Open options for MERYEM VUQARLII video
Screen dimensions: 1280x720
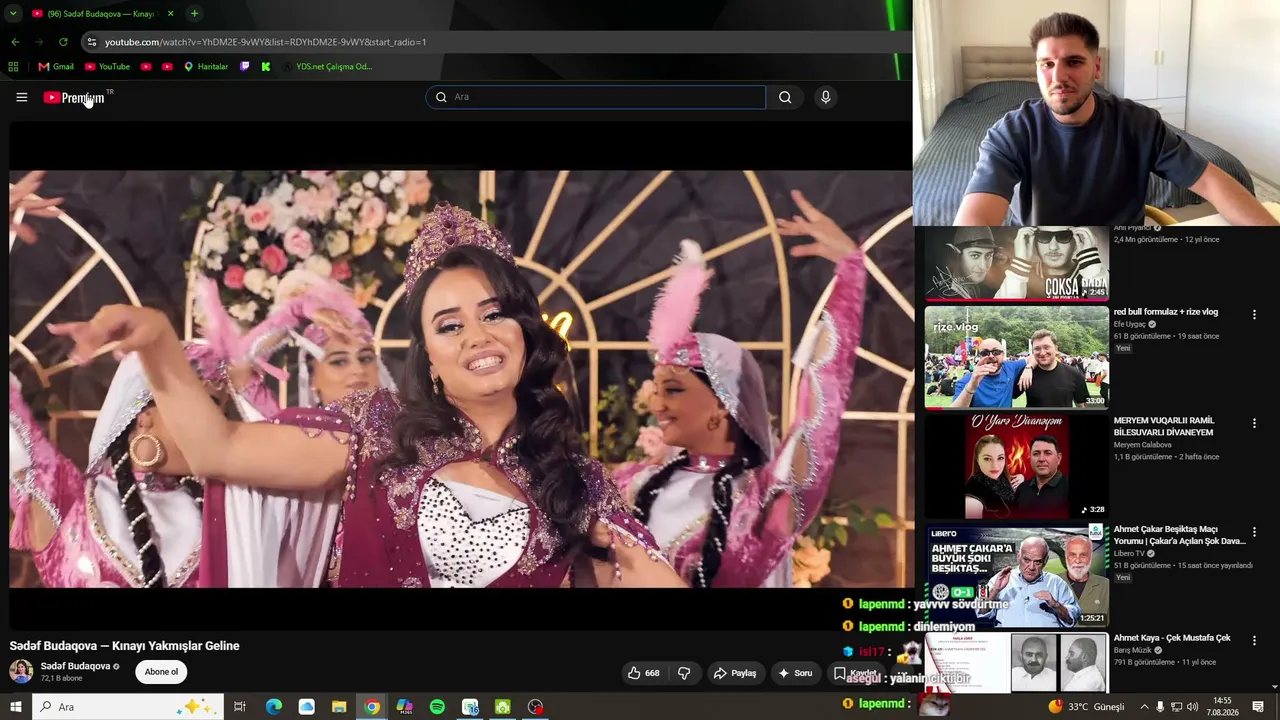[1254, 423]
